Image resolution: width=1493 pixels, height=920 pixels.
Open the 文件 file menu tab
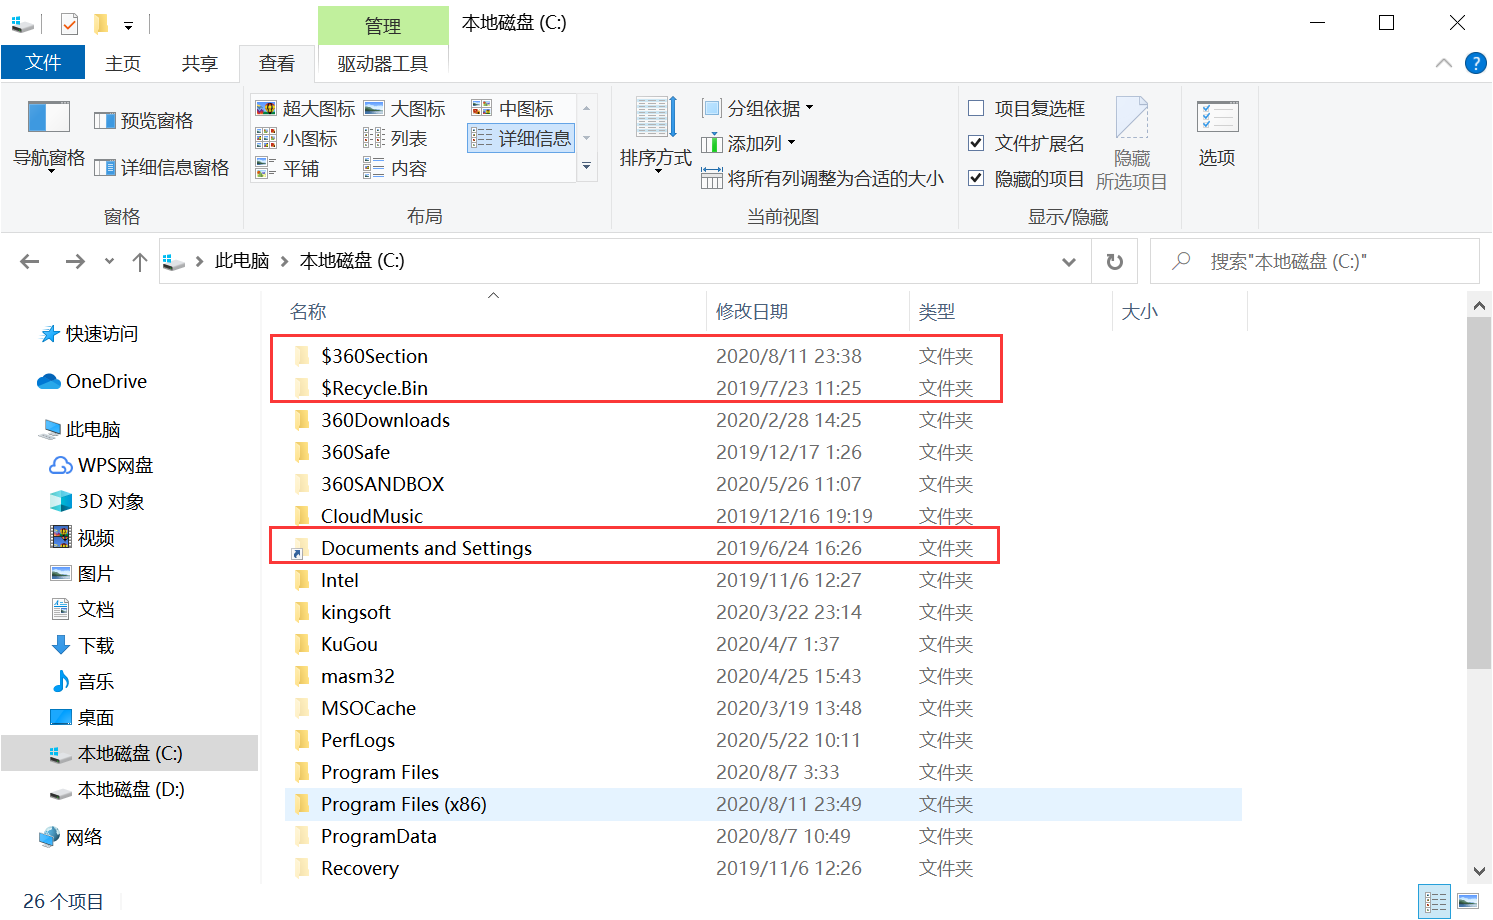click(x=43, y=62)
